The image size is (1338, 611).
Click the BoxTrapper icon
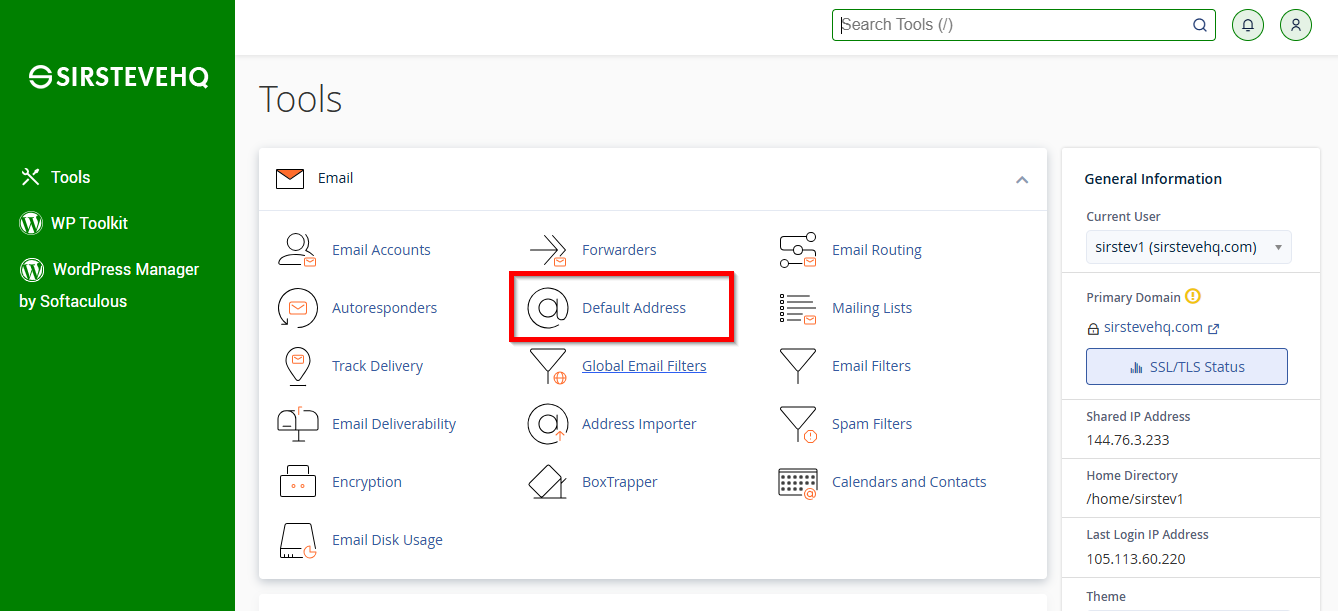pyautogui.click(x=548, y=482)
